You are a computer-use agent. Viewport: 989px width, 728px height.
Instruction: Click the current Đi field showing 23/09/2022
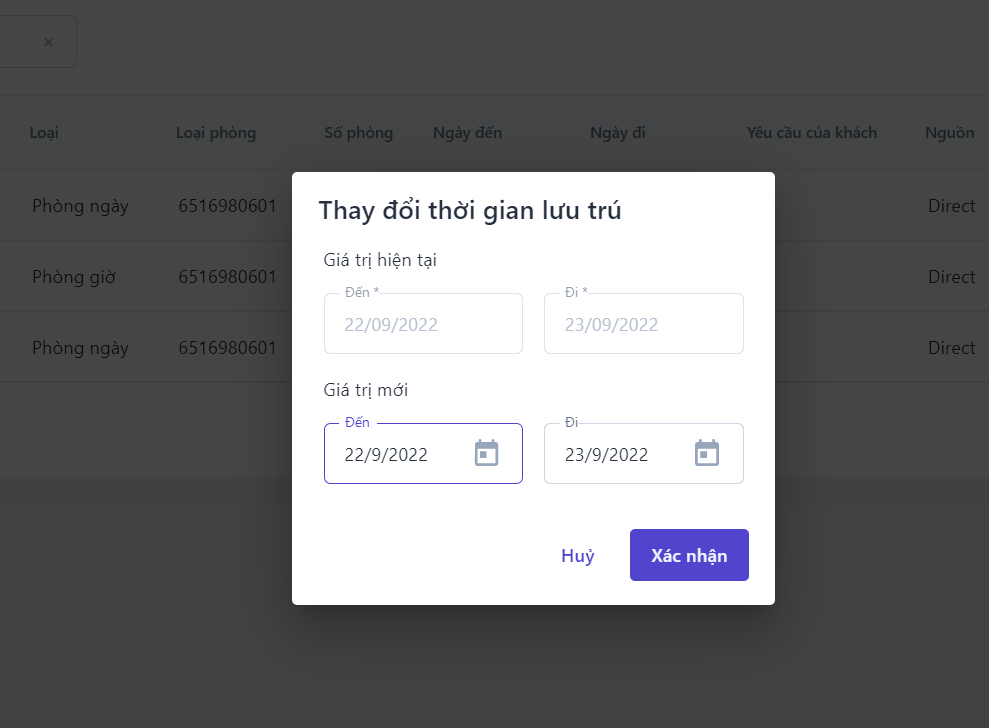(643, 324)
